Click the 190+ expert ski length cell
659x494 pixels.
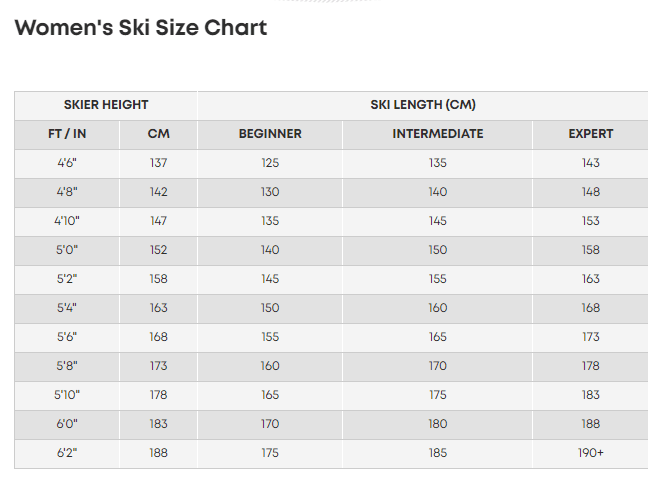coord(591,453)
